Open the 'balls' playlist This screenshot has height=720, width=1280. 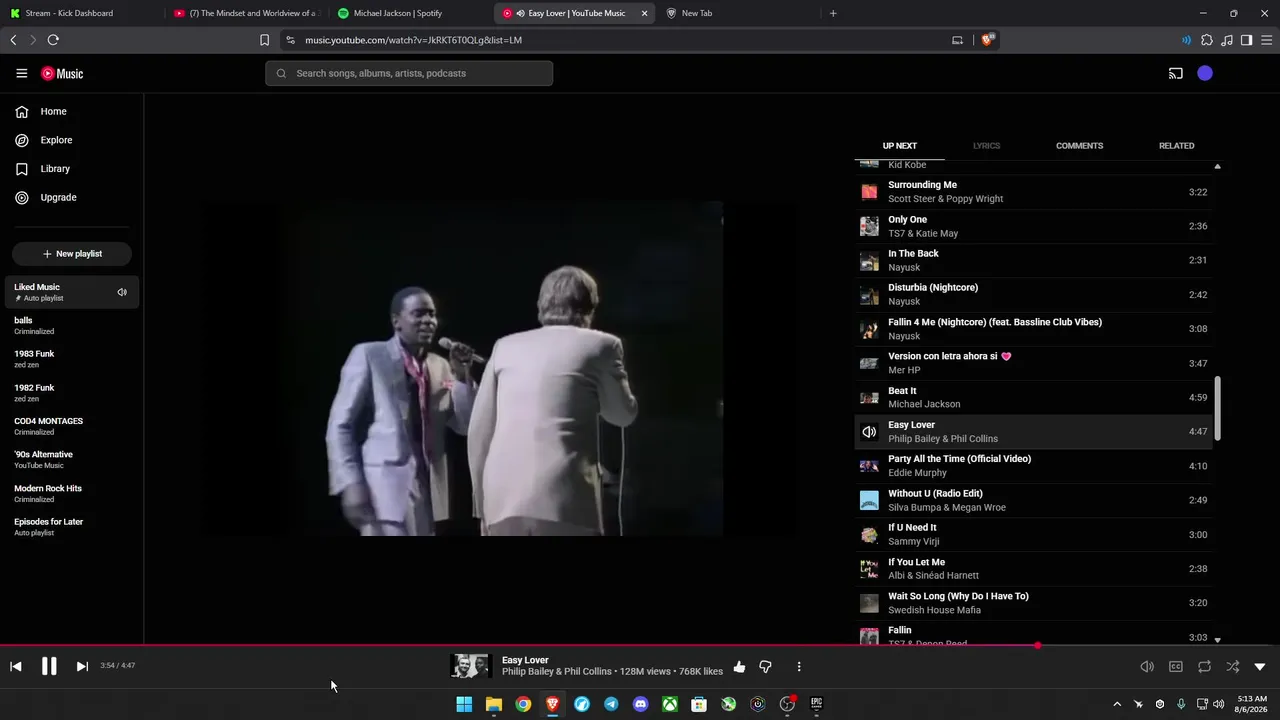(72, 326)
